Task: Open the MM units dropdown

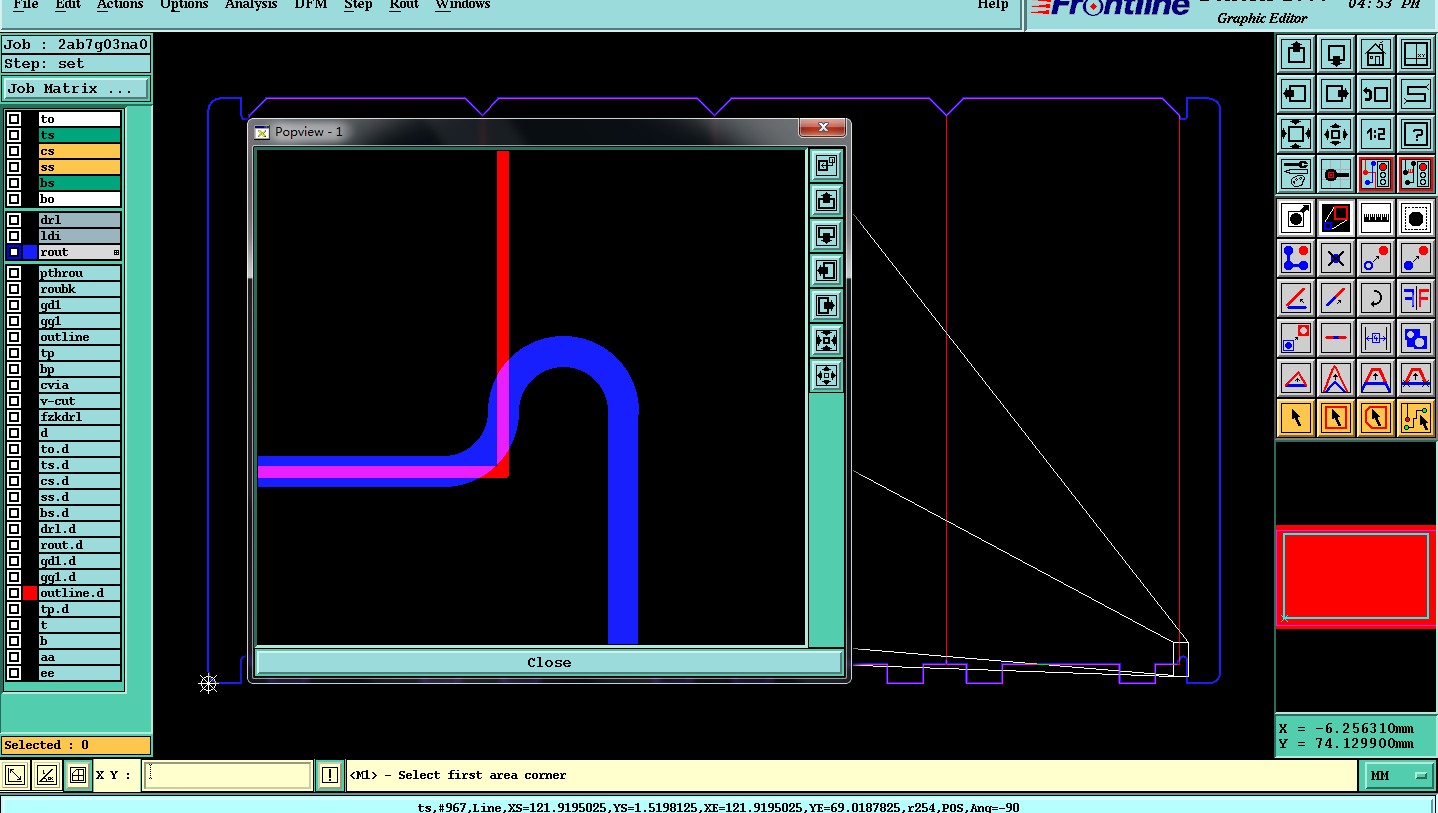Action: tap(1399, 775)
